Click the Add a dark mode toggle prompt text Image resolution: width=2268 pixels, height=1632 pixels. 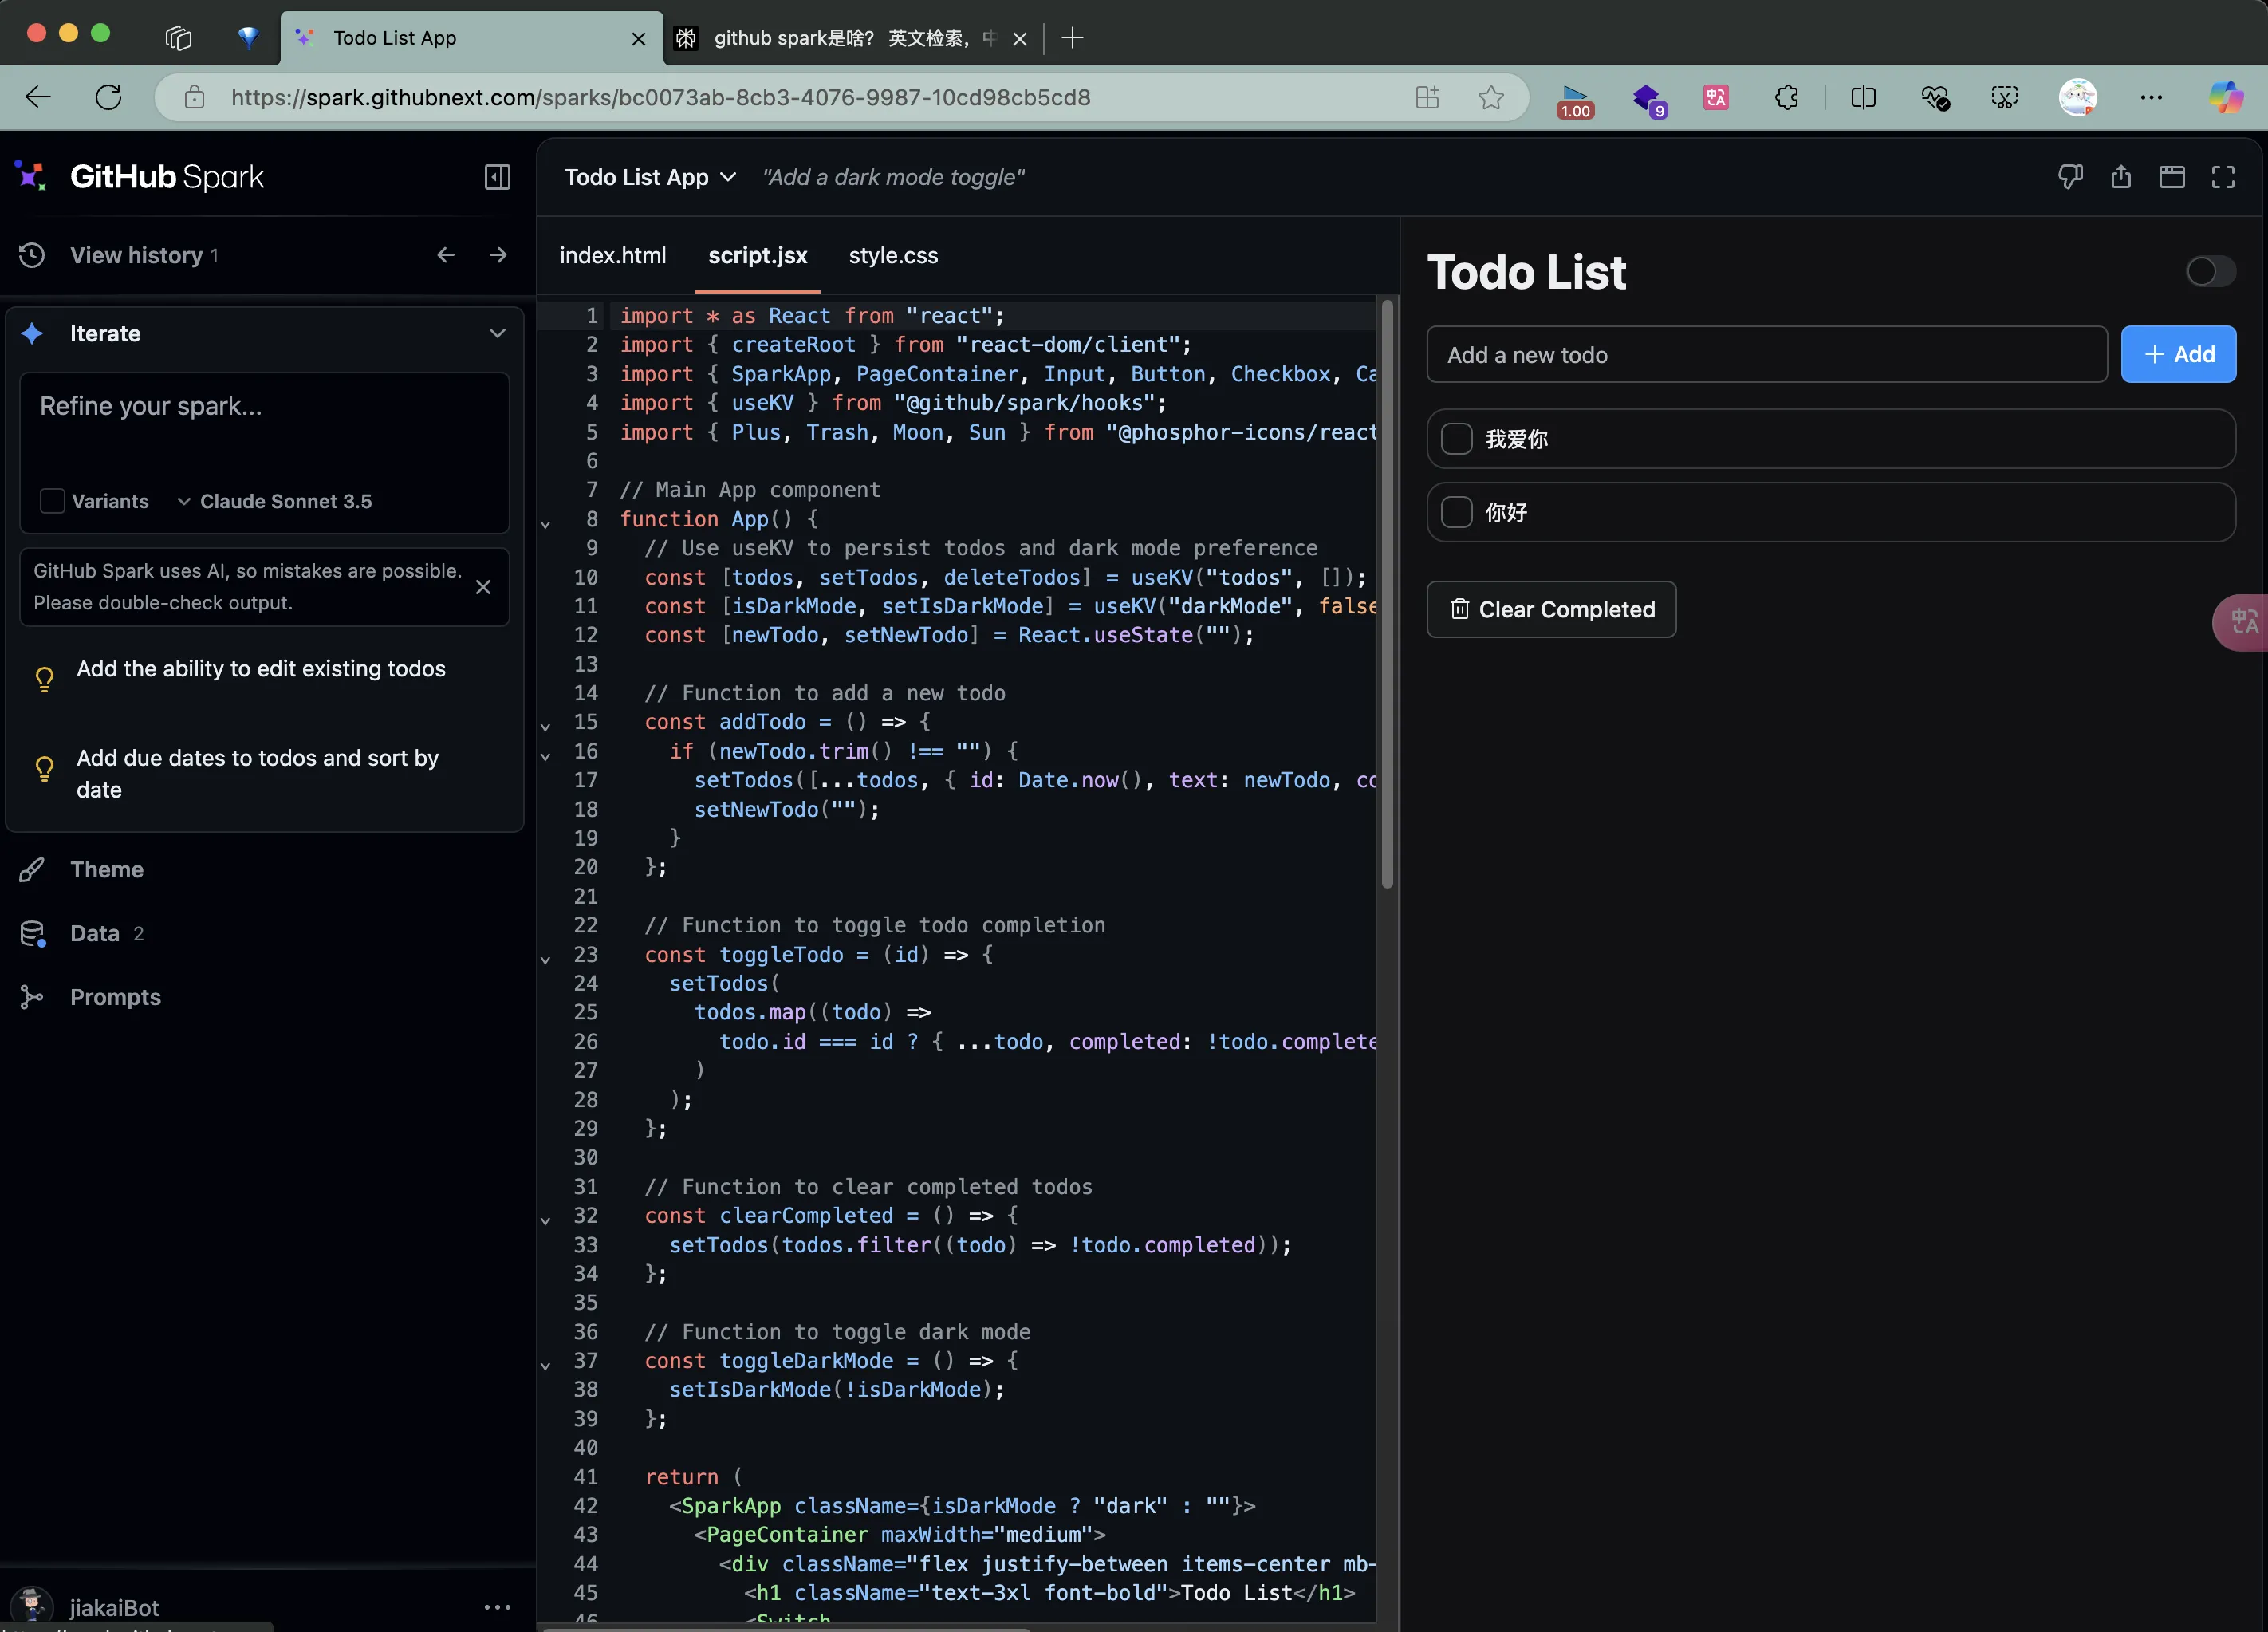893,177
